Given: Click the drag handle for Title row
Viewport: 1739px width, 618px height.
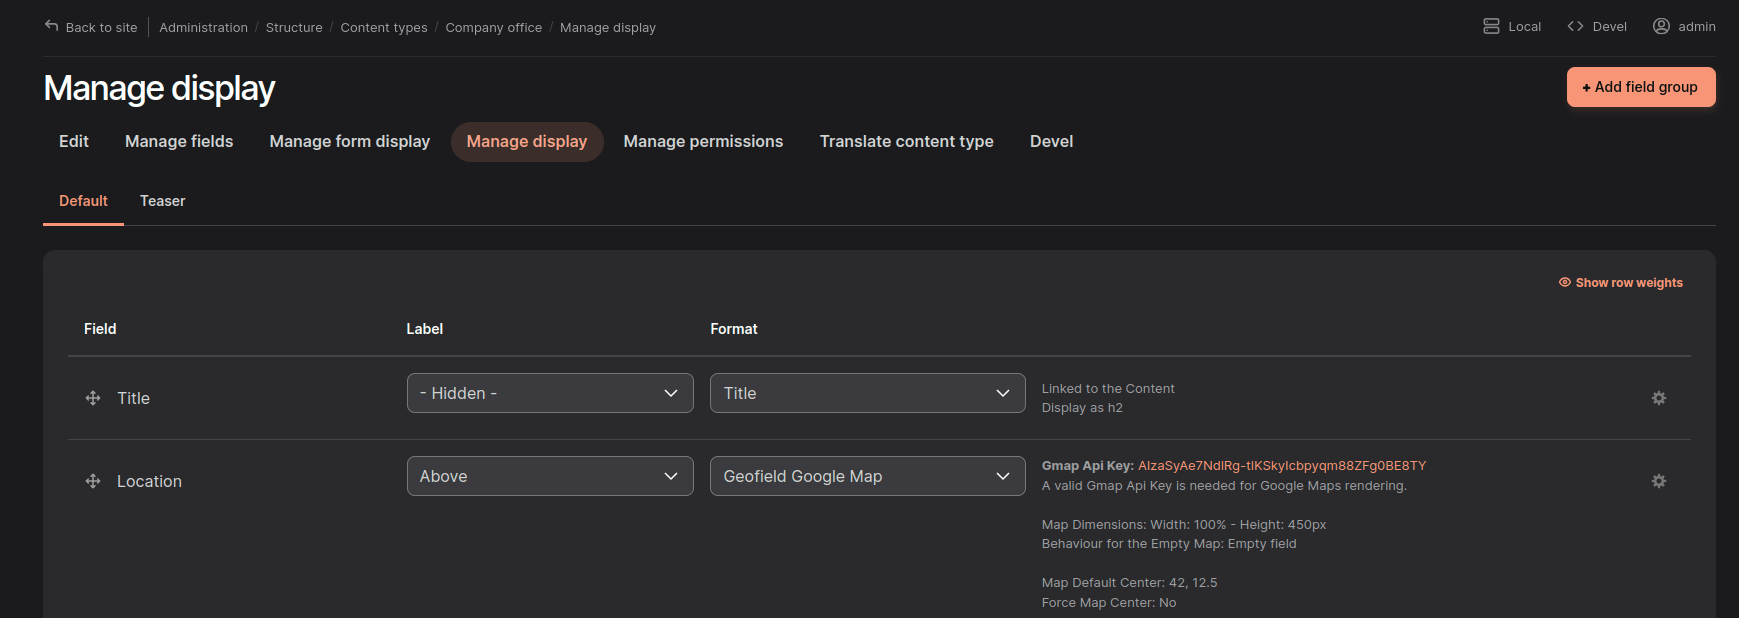Looking at the screenshot, I should pos(93,398).
